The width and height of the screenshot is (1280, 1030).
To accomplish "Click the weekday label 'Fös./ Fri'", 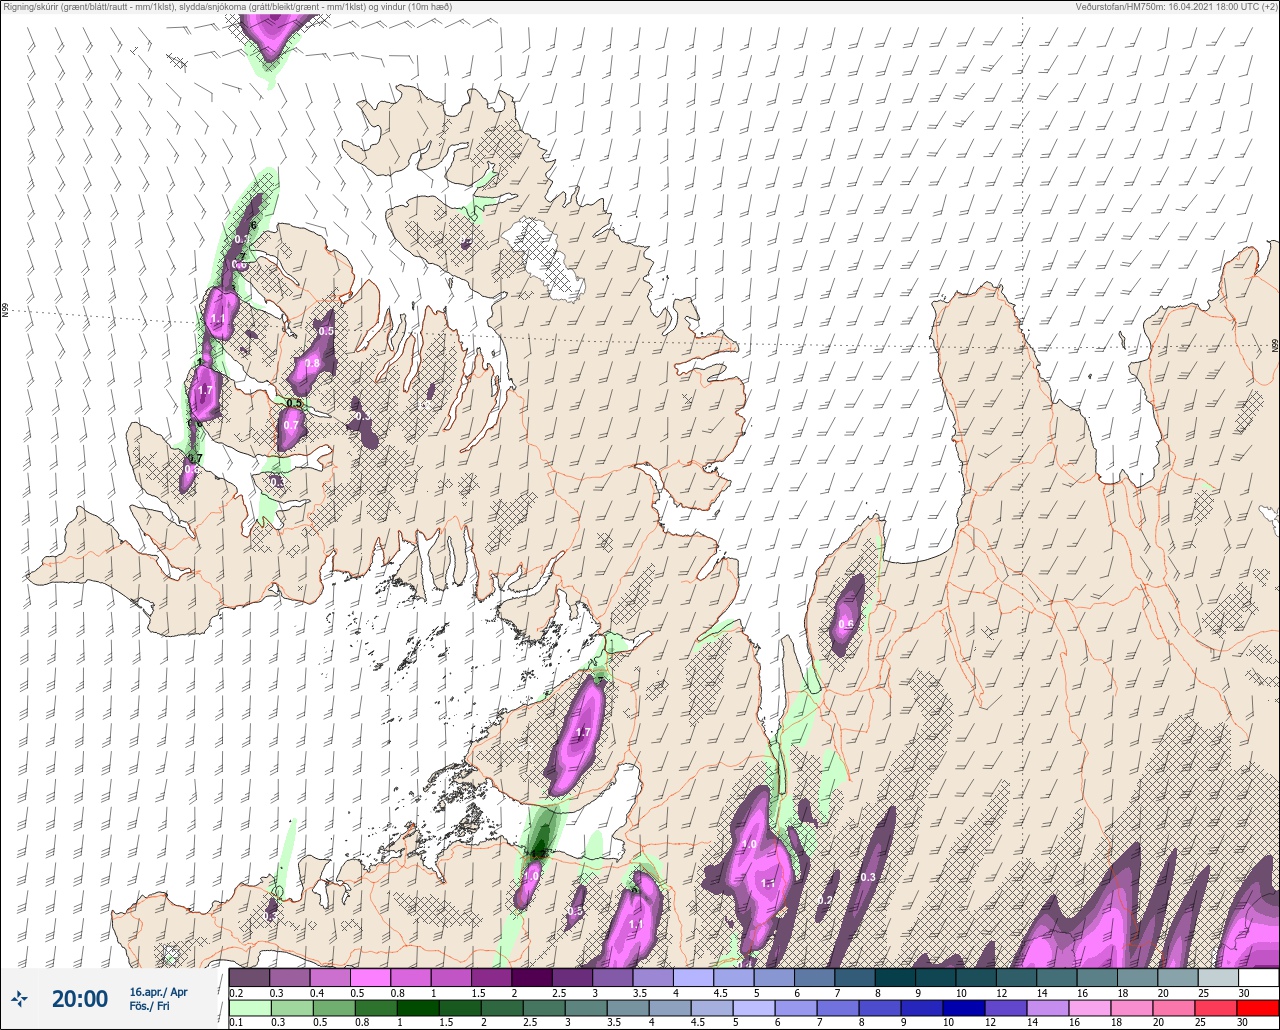I will [x=149, y=1007].
